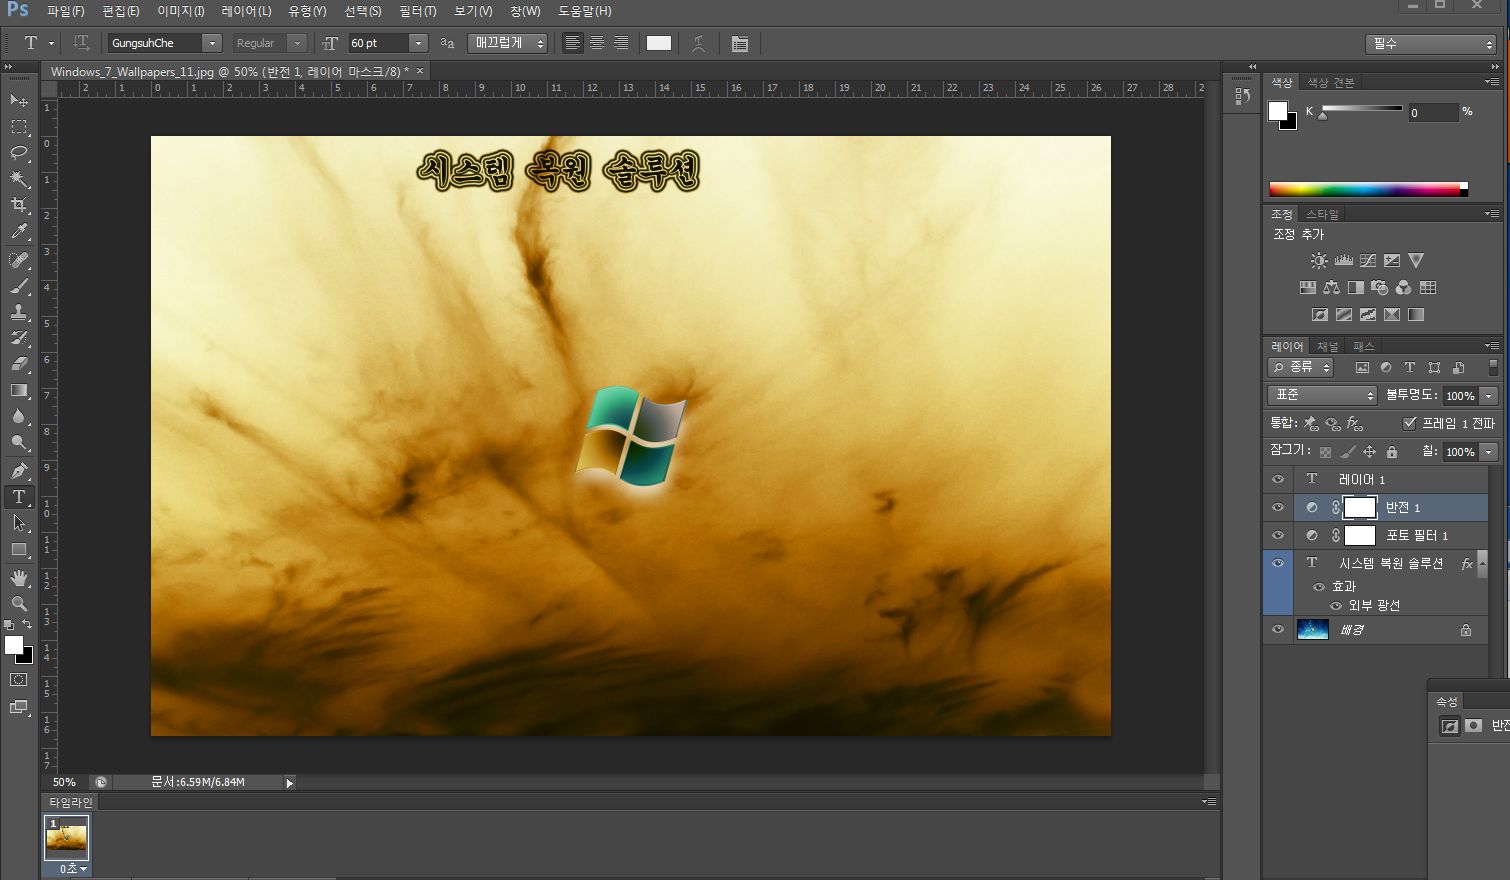
Task: Select the Healing Brush tool
Action: 19,260
